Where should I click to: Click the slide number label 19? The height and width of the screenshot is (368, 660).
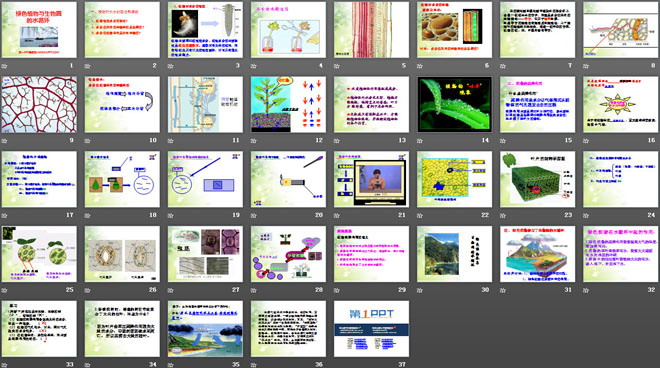pos(236,215)
